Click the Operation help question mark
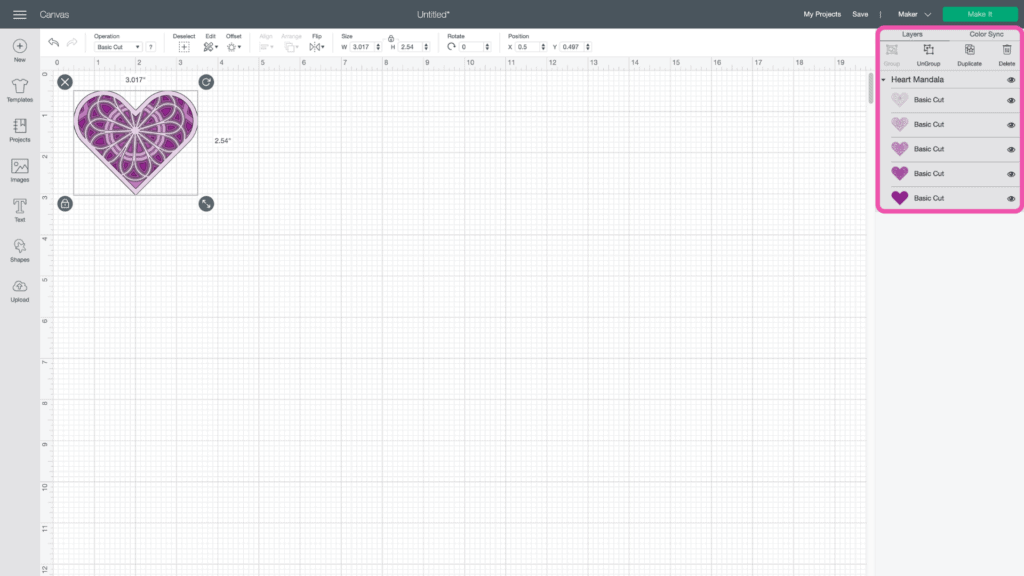This screenshot has height=576, width=1024. 151,47
